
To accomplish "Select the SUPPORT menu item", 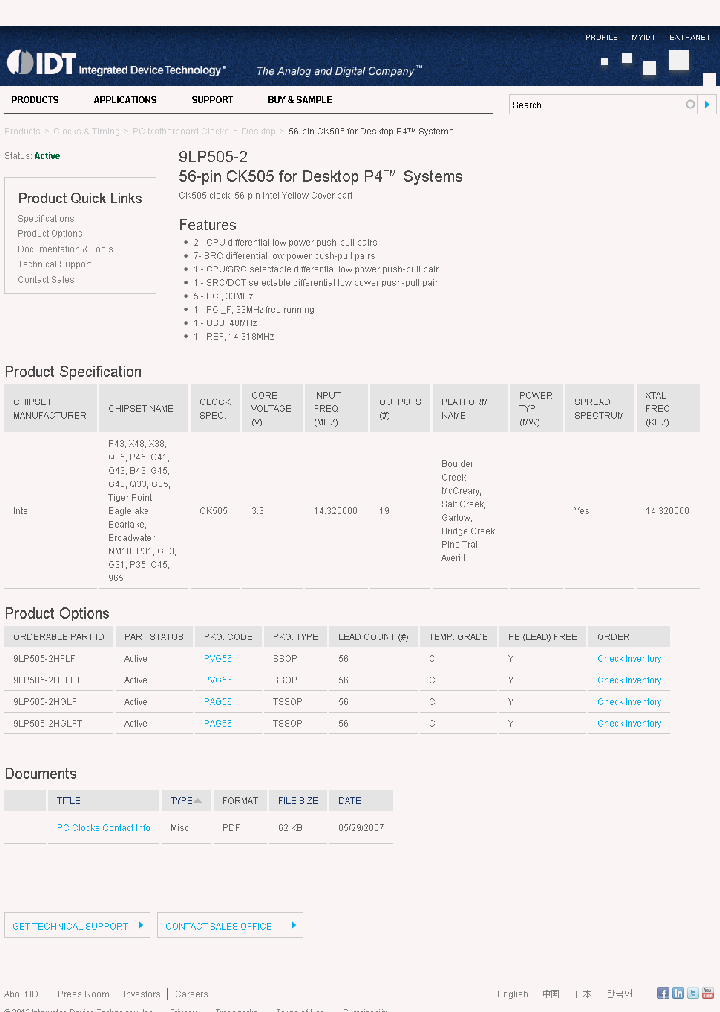I will click(x=212, y=99).
